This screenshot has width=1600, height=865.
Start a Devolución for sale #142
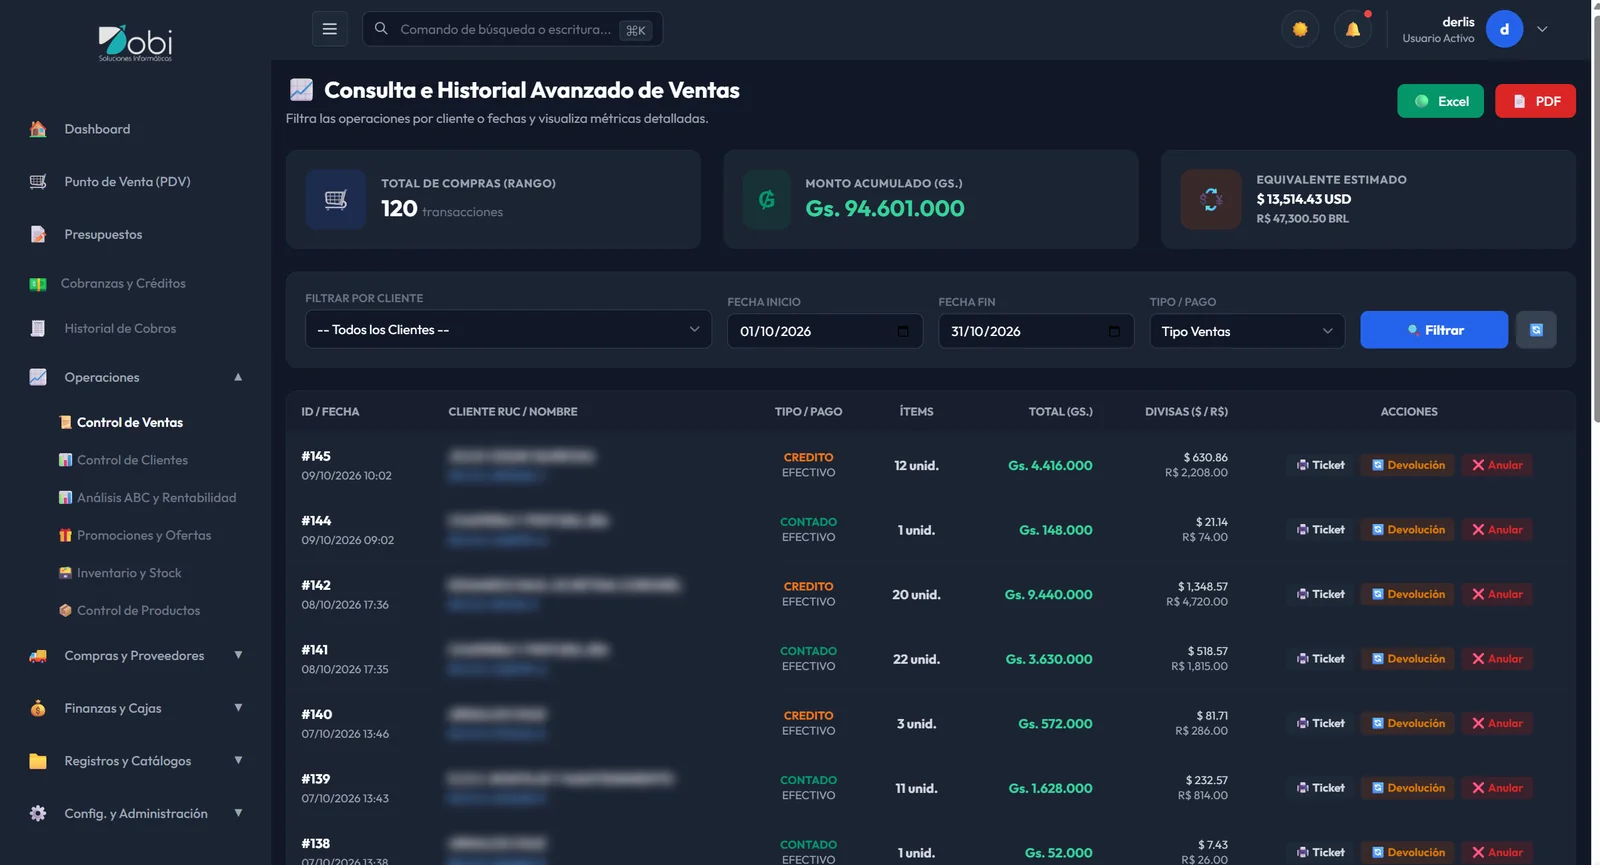pyautogui.click(x=1408, y=594)
